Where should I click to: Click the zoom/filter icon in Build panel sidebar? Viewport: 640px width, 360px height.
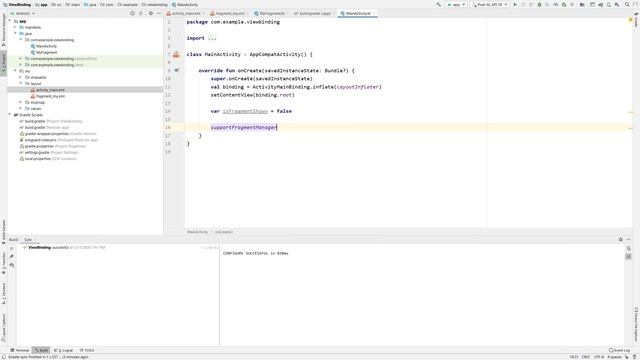pos(12,265)
